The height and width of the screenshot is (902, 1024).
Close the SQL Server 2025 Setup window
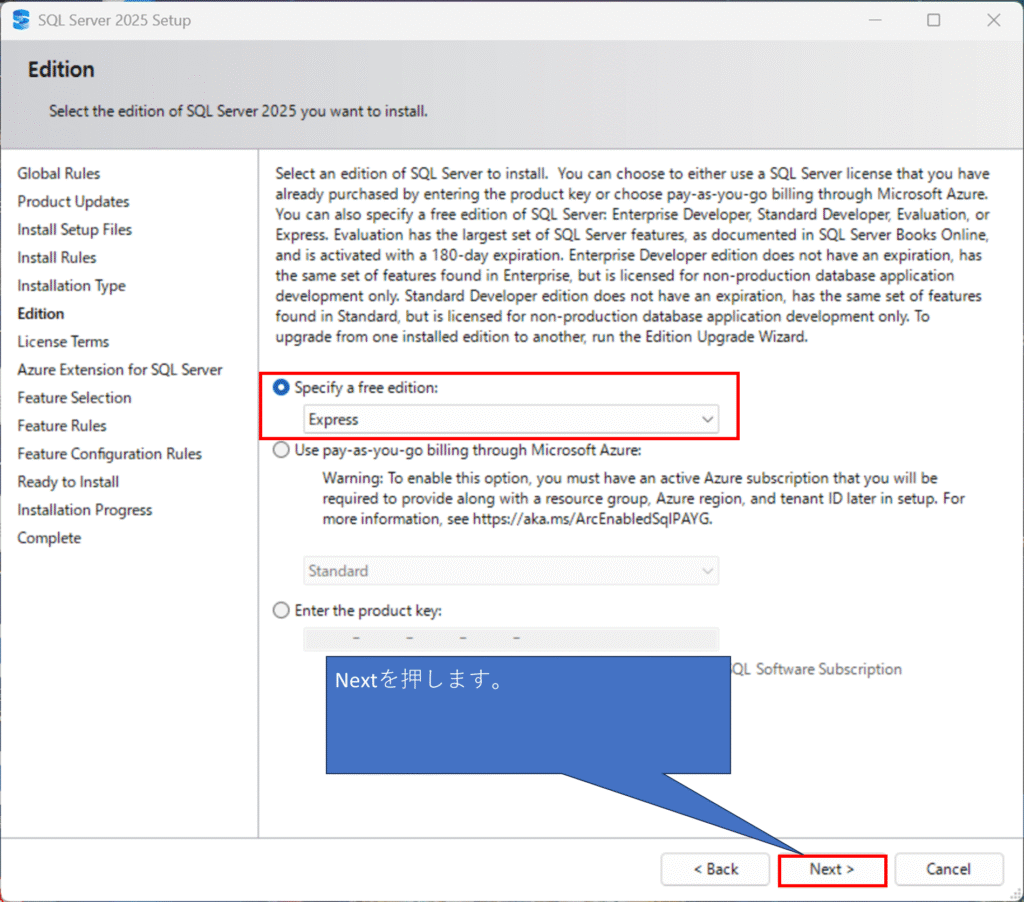point(993,20)
